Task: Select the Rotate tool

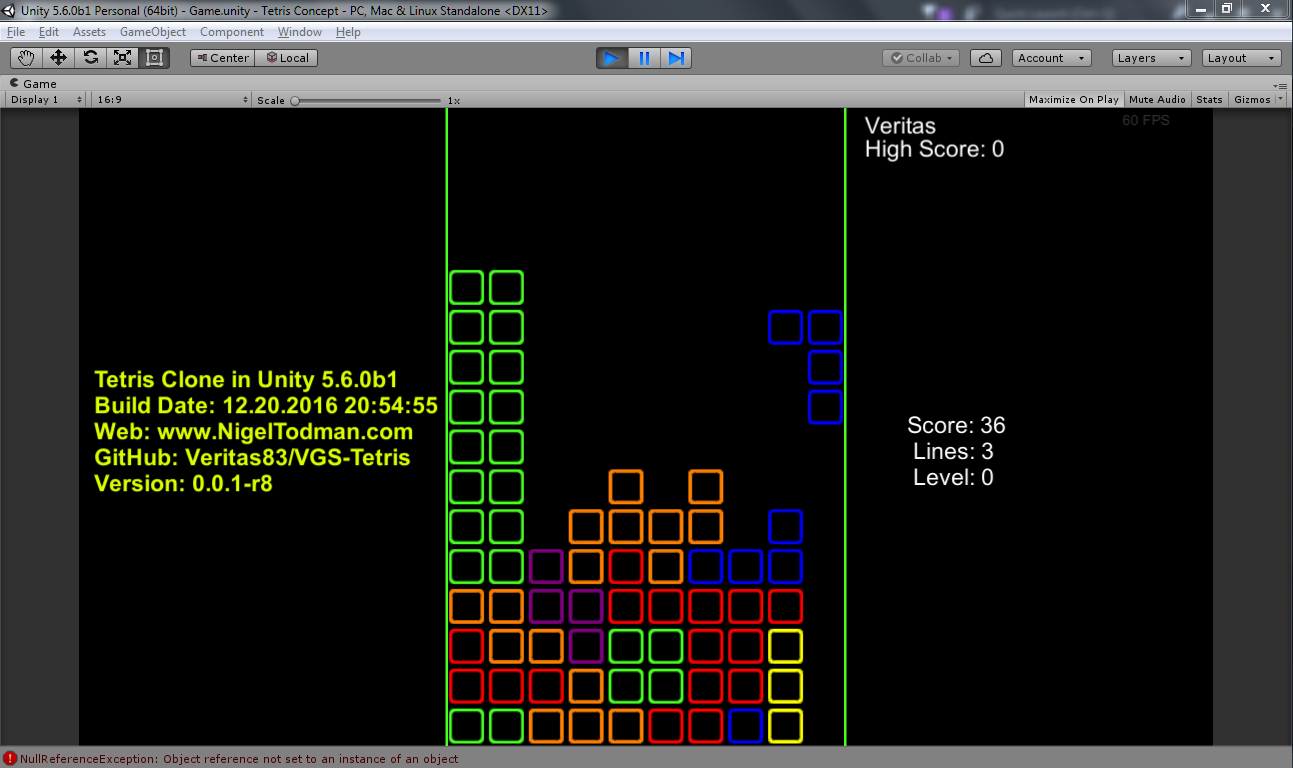Action: pyautogui.click(x=90, y=57)
